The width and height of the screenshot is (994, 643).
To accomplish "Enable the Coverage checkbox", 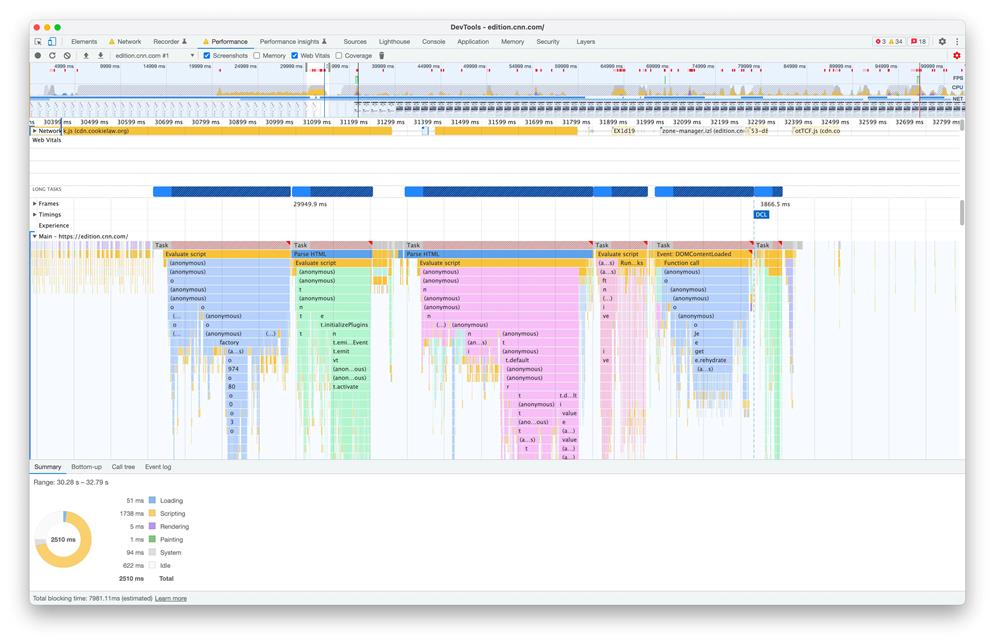I will [339, 56].
